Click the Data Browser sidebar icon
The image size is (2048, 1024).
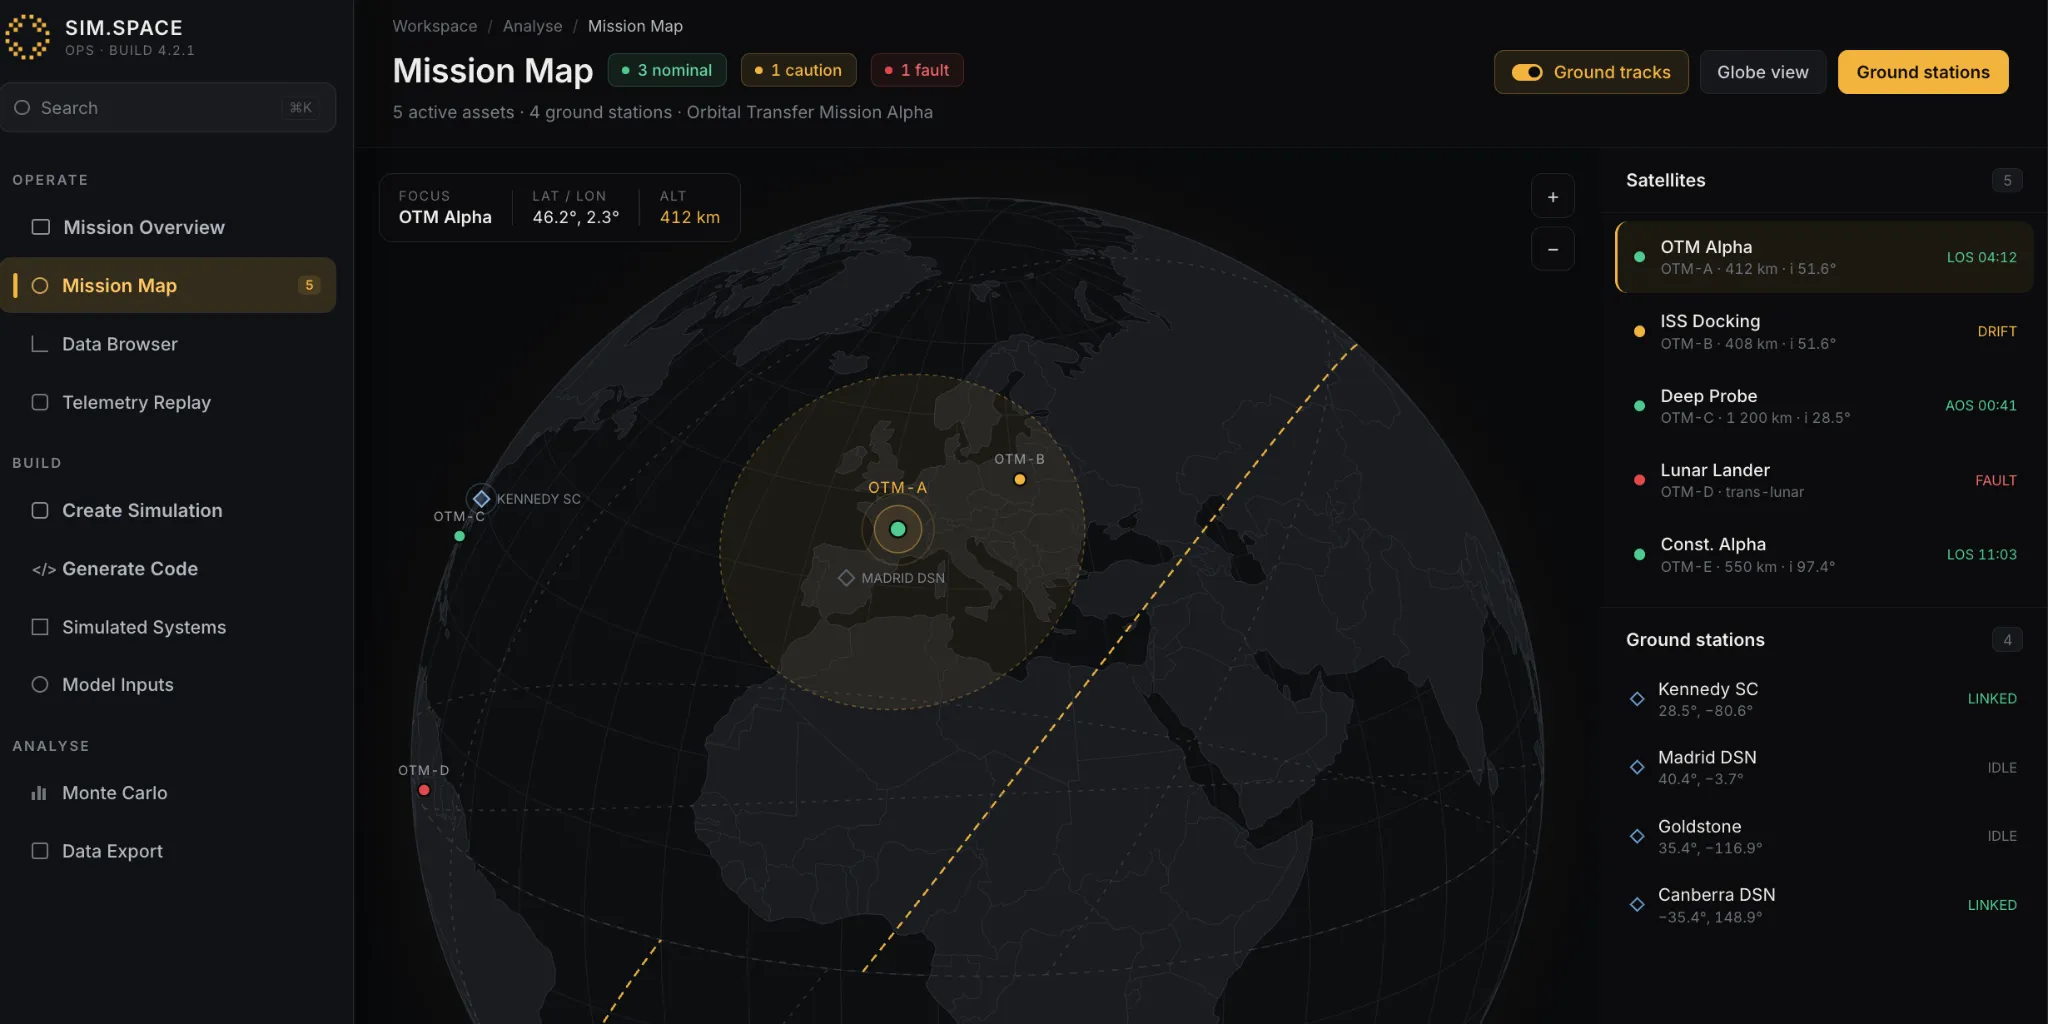[40, 344]
